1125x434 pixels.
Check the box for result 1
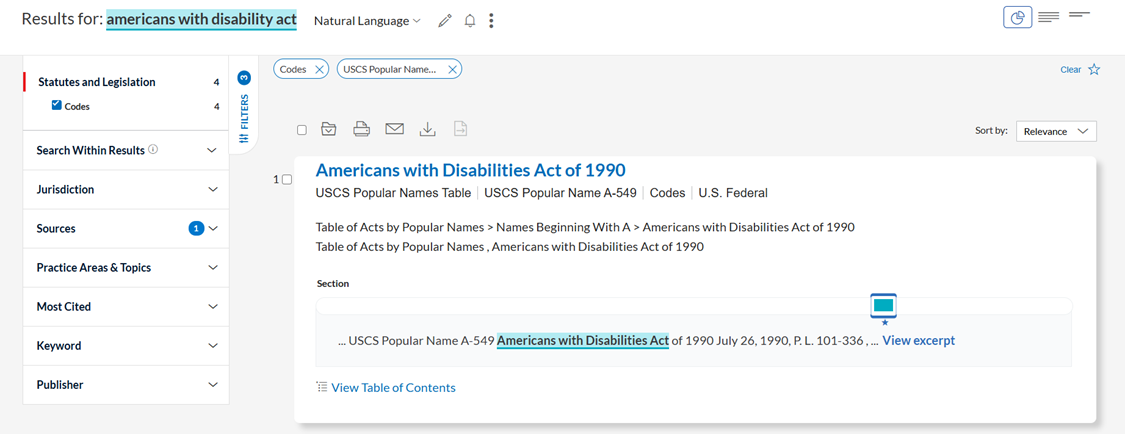[287, 179]
